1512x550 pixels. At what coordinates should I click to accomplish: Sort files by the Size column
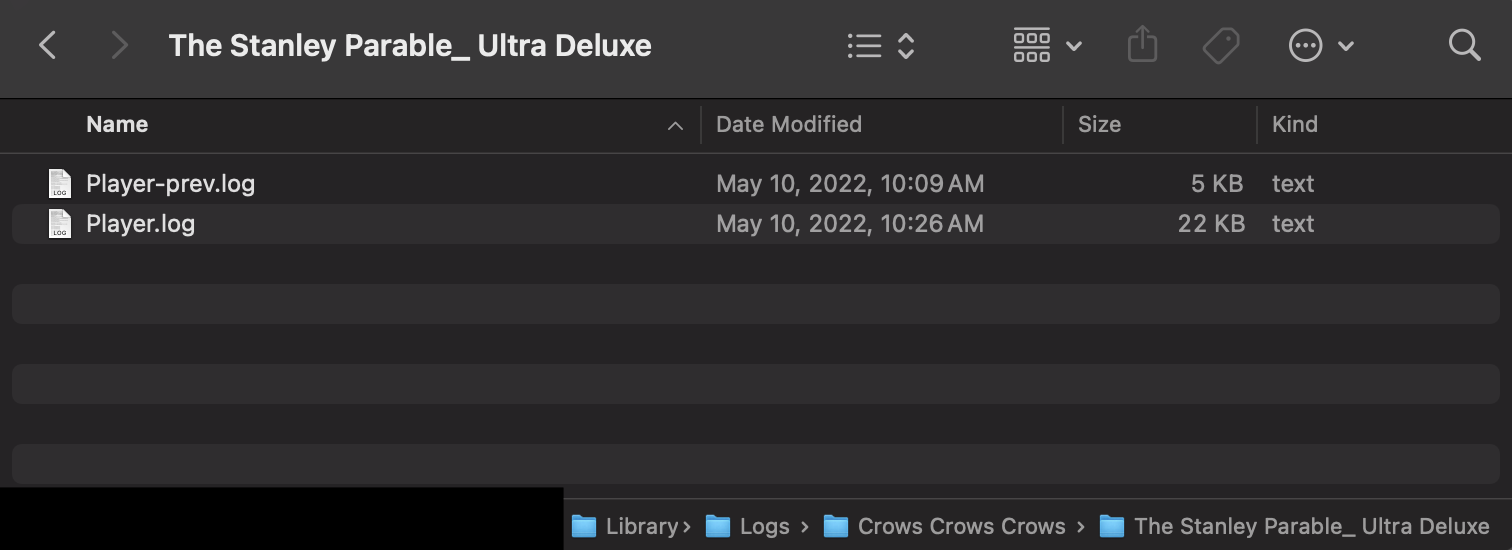click(1099, 125)
